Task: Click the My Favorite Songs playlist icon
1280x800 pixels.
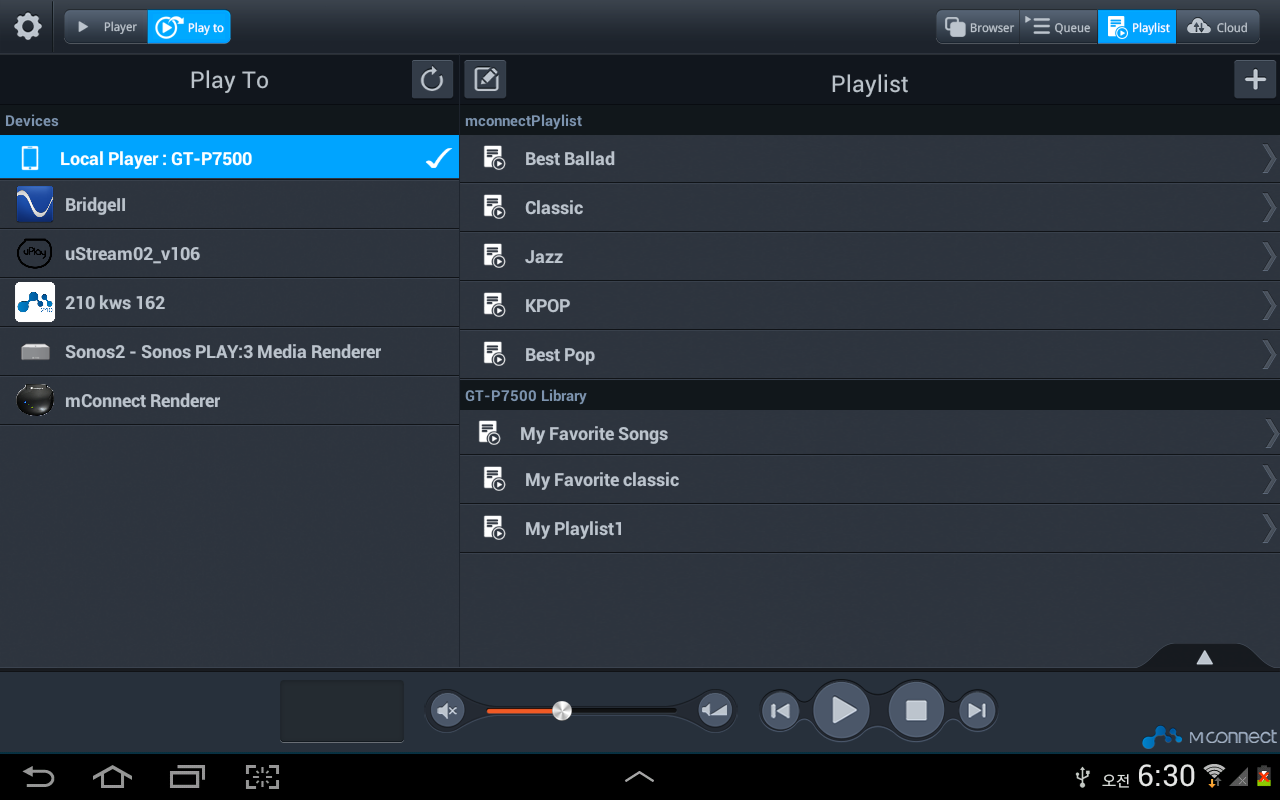Action: [x=489, y=433]
